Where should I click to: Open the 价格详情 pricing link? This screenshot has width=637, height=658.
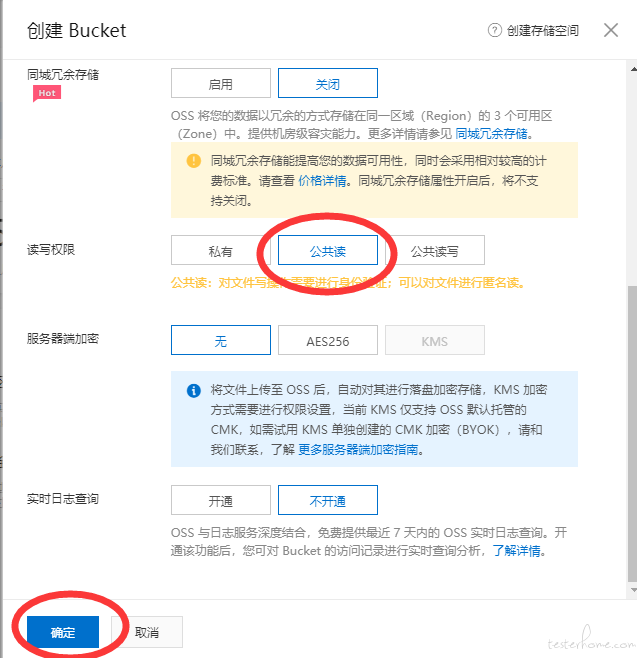pyautogui.click(x=322, y=181)
